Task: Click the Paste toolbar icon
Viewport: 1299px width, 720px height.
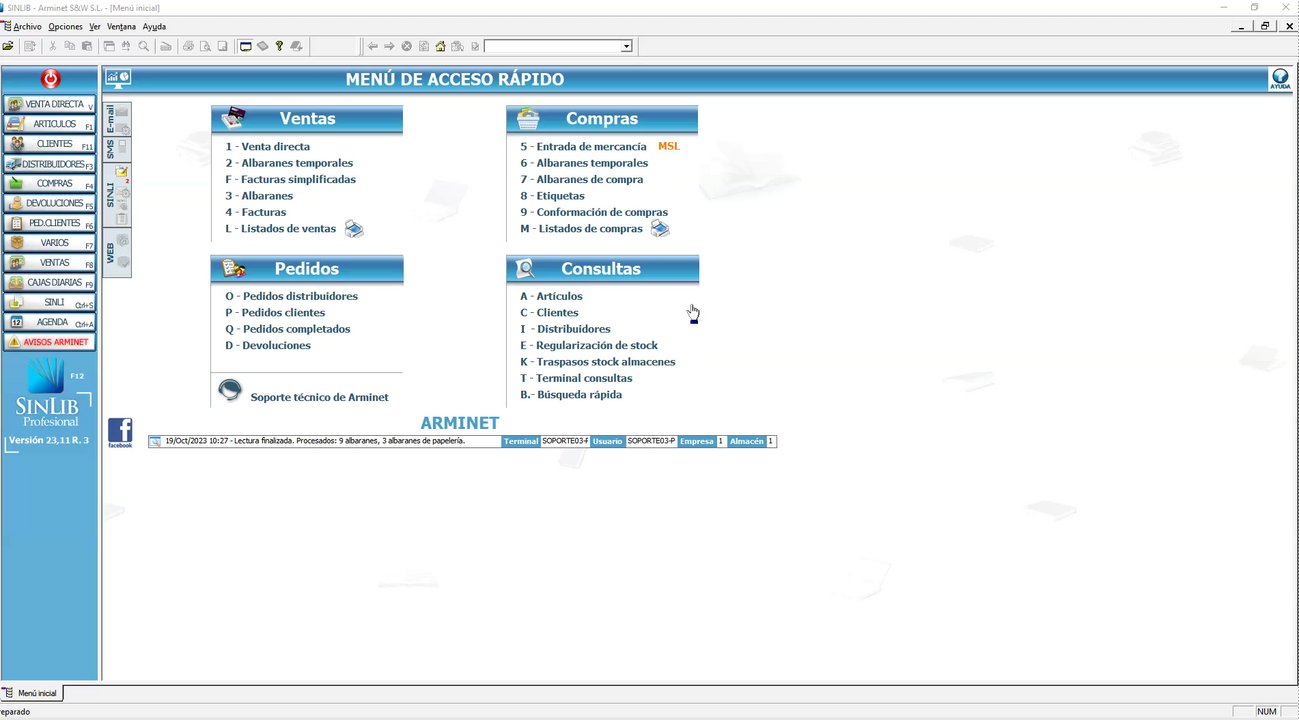Action: (87, 46)
